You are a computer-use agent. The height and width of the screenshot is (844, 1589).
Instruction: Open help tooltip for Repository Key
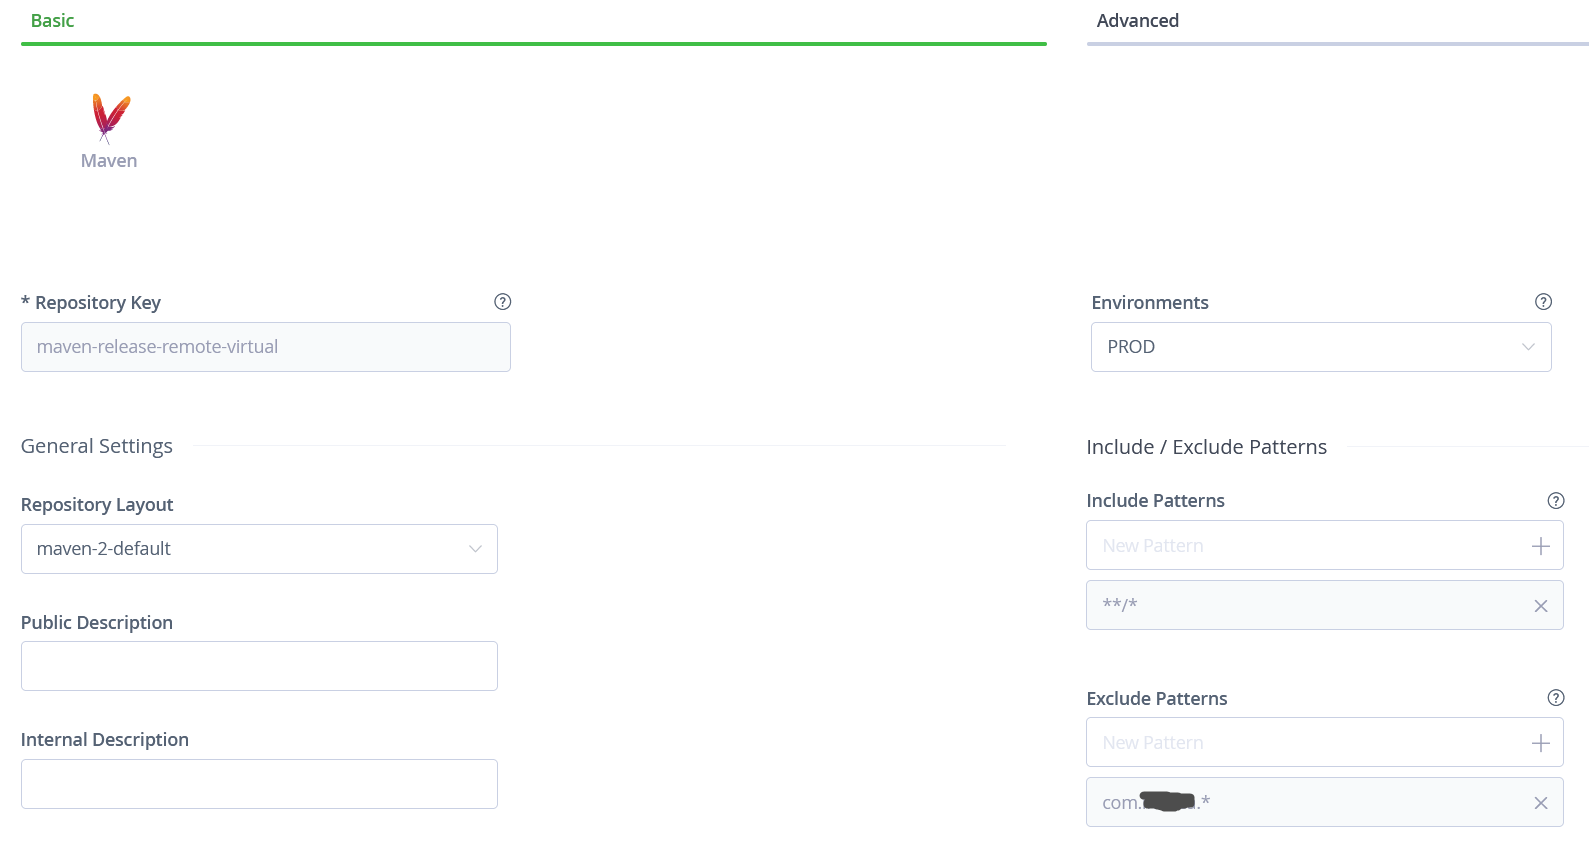pos(503,302)
